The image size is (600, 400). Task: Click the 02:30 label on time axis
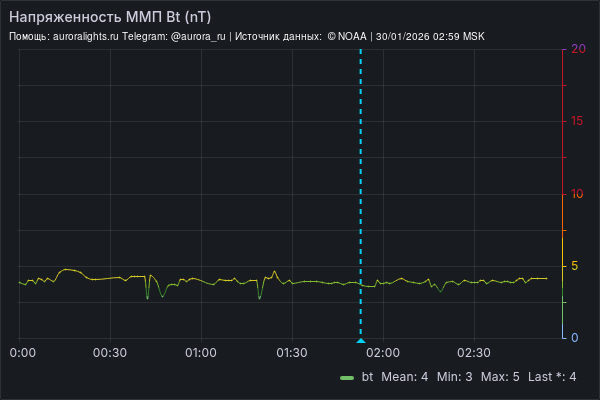click(x=473, y=353)
